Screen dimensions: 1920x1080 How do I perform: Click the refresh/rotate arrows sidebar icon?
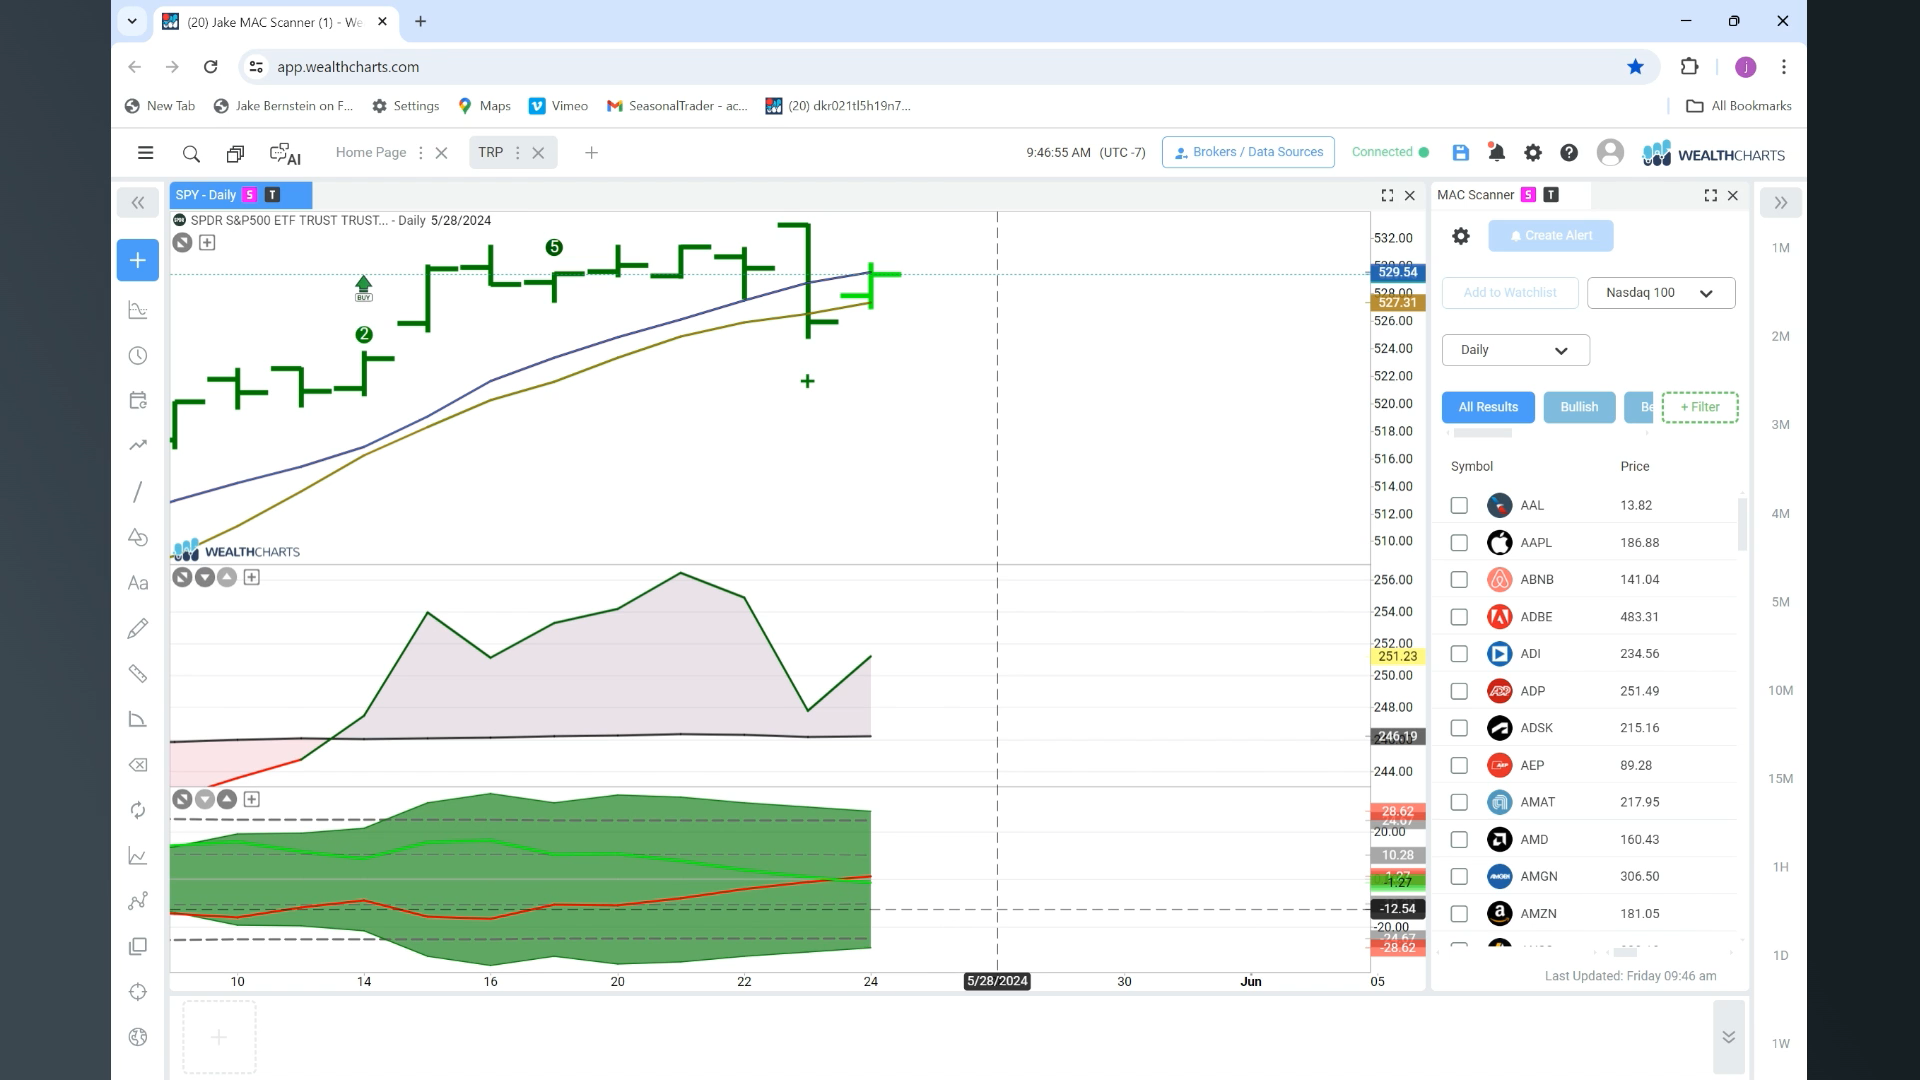coord(138,810)
